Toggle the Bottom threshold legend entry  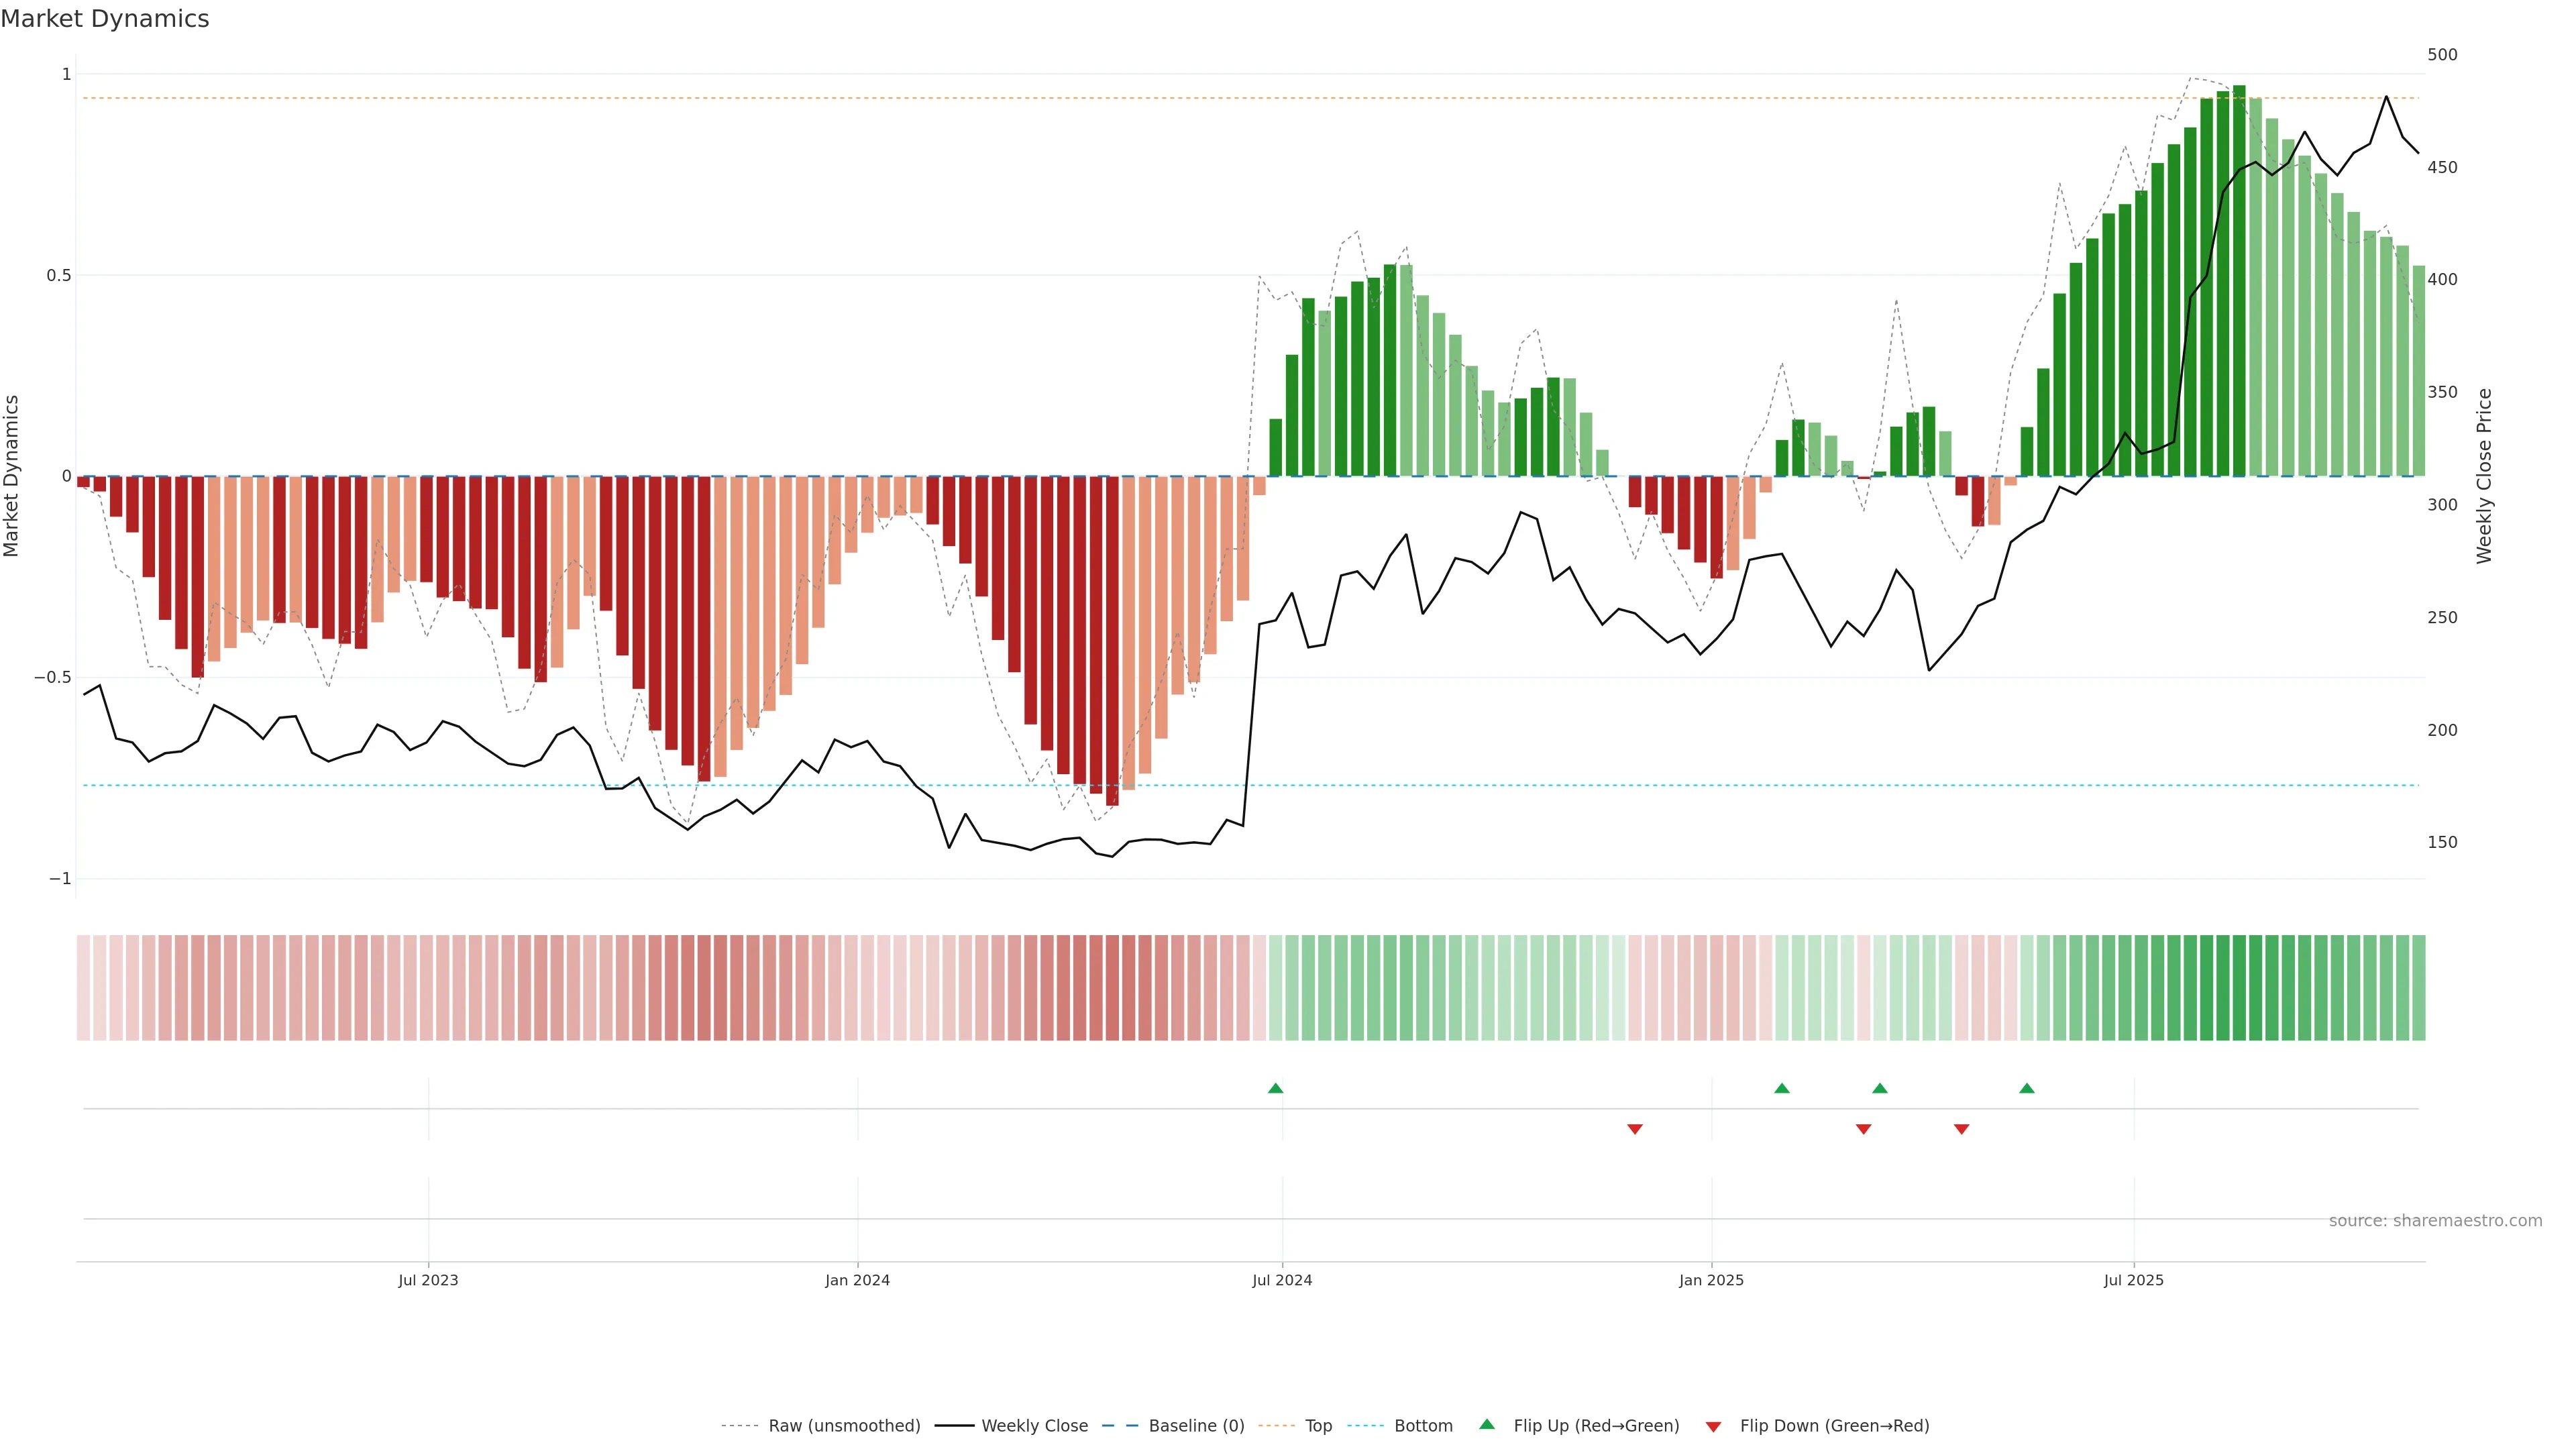pos(1423,1426)
